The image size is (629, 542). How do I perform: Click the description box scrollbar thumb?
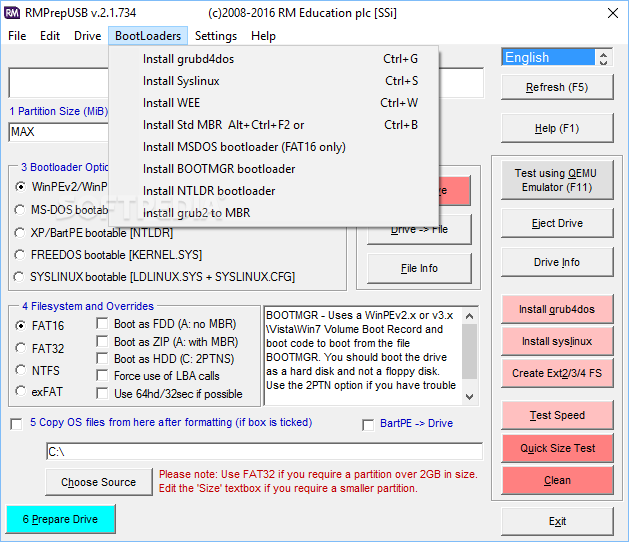point(469,351)
